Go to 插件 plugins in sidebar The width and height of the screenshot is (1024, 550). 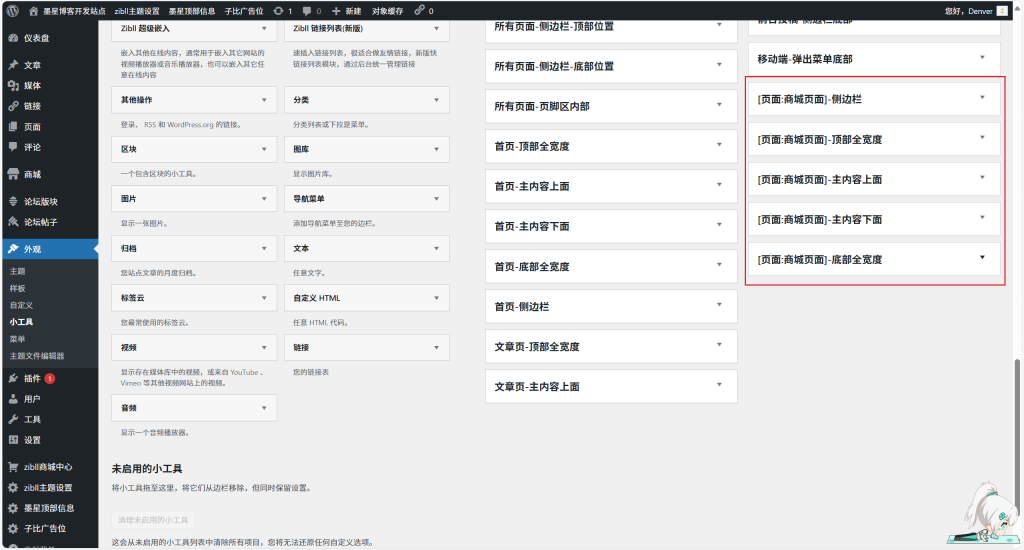pyautogui.click(x=32, y=379)
